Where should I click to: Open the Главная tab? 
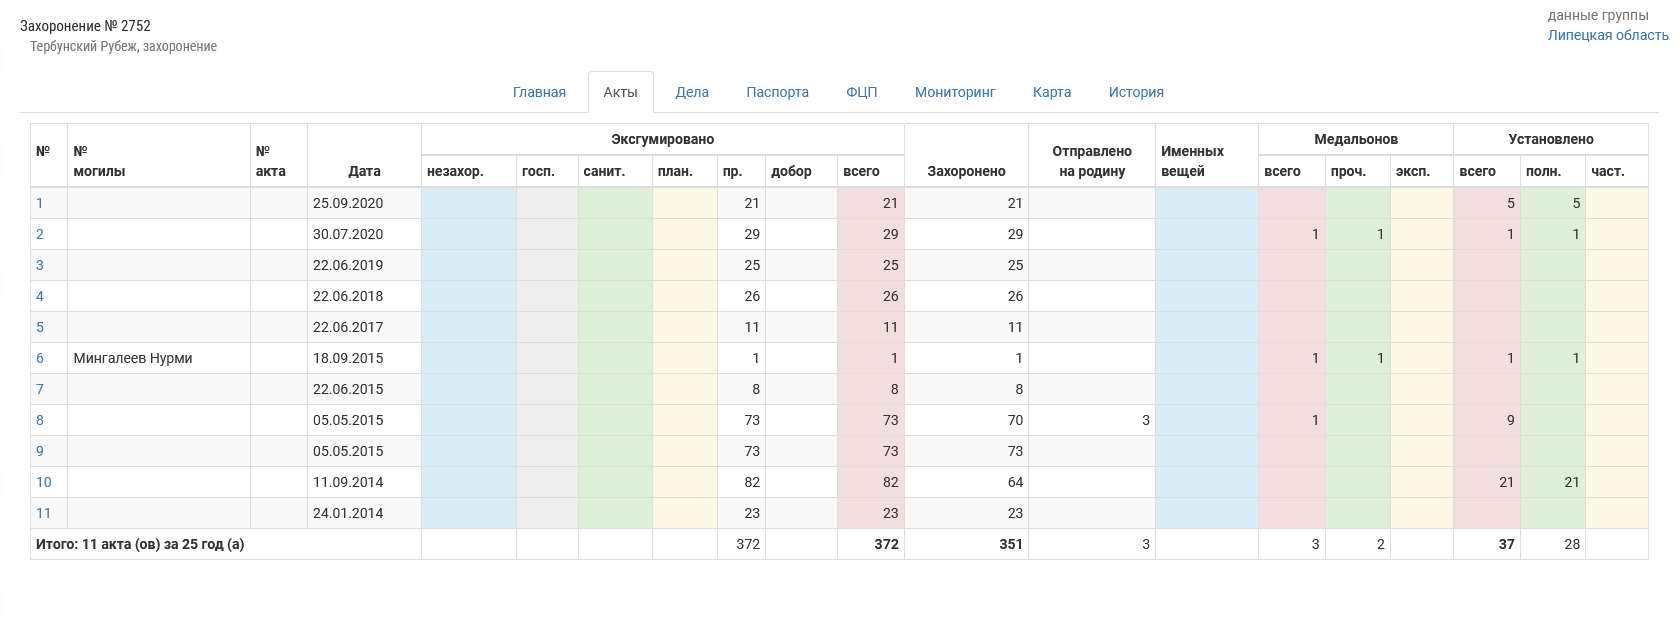[x=539, y=92]
